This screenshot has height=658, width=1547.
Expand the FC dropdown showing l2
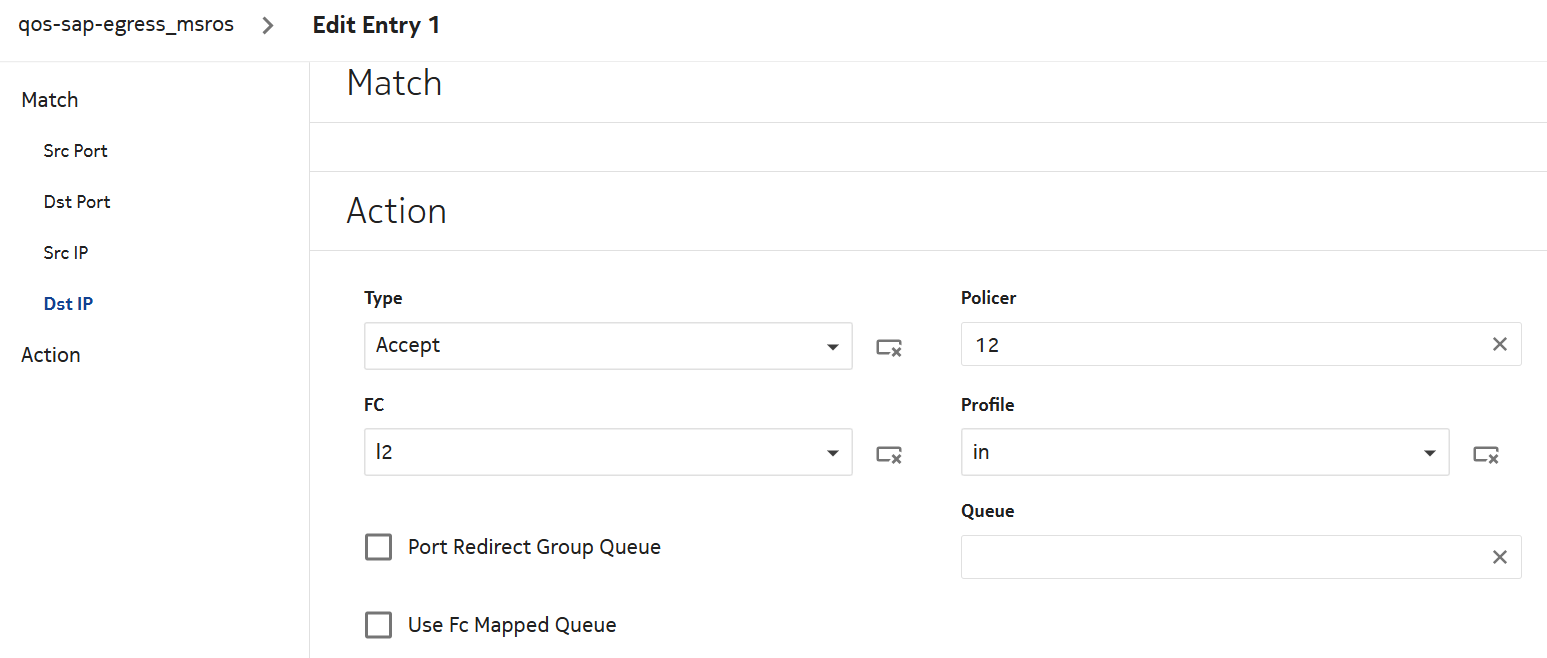point(608,453)
